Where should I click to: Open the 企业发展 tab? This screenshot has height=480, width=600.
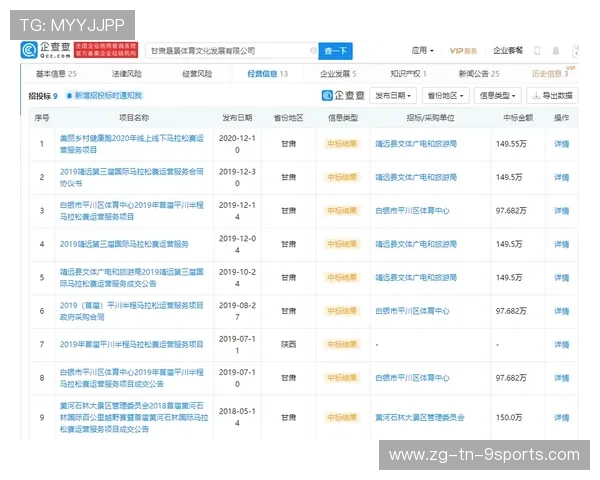[338, 73]
